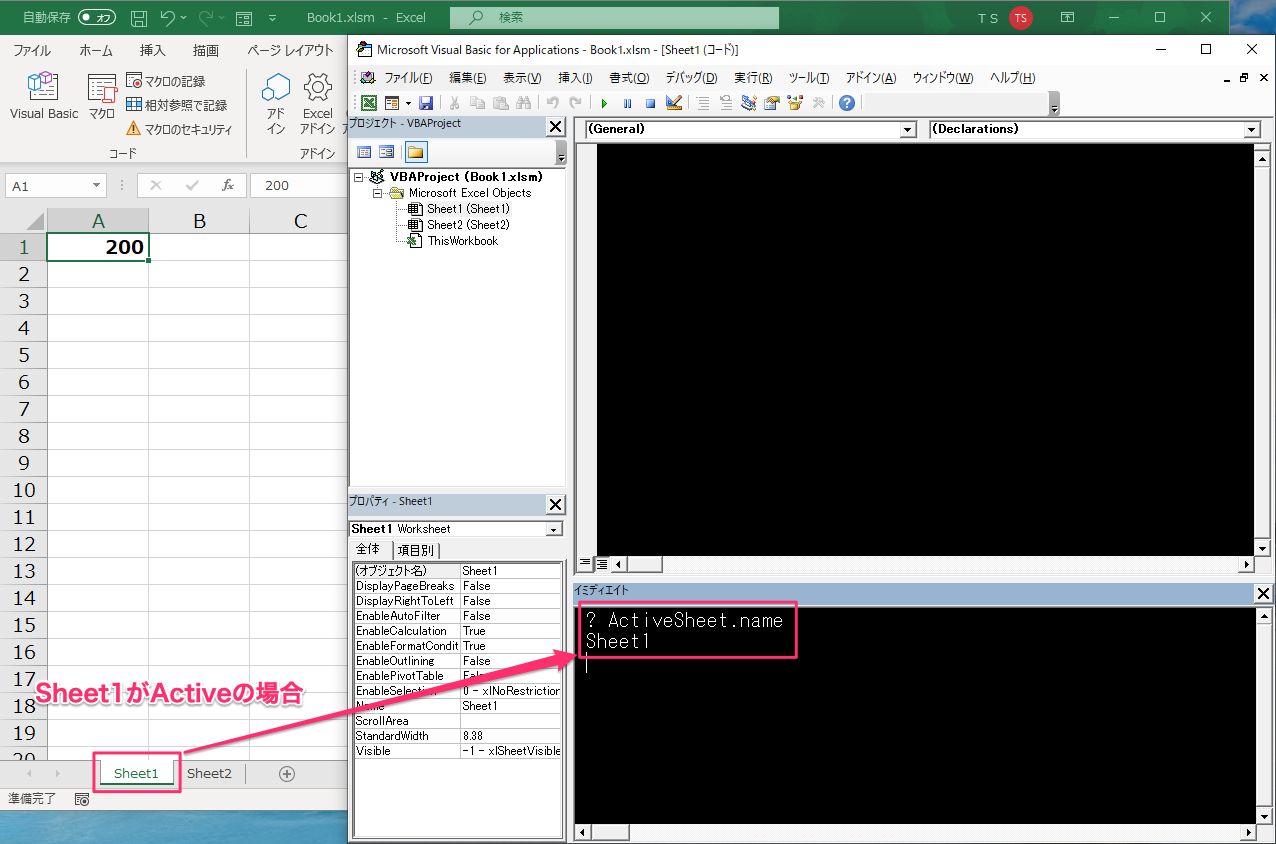
Task: Switch to Full Module View toggle
Action: click(602, 564)
